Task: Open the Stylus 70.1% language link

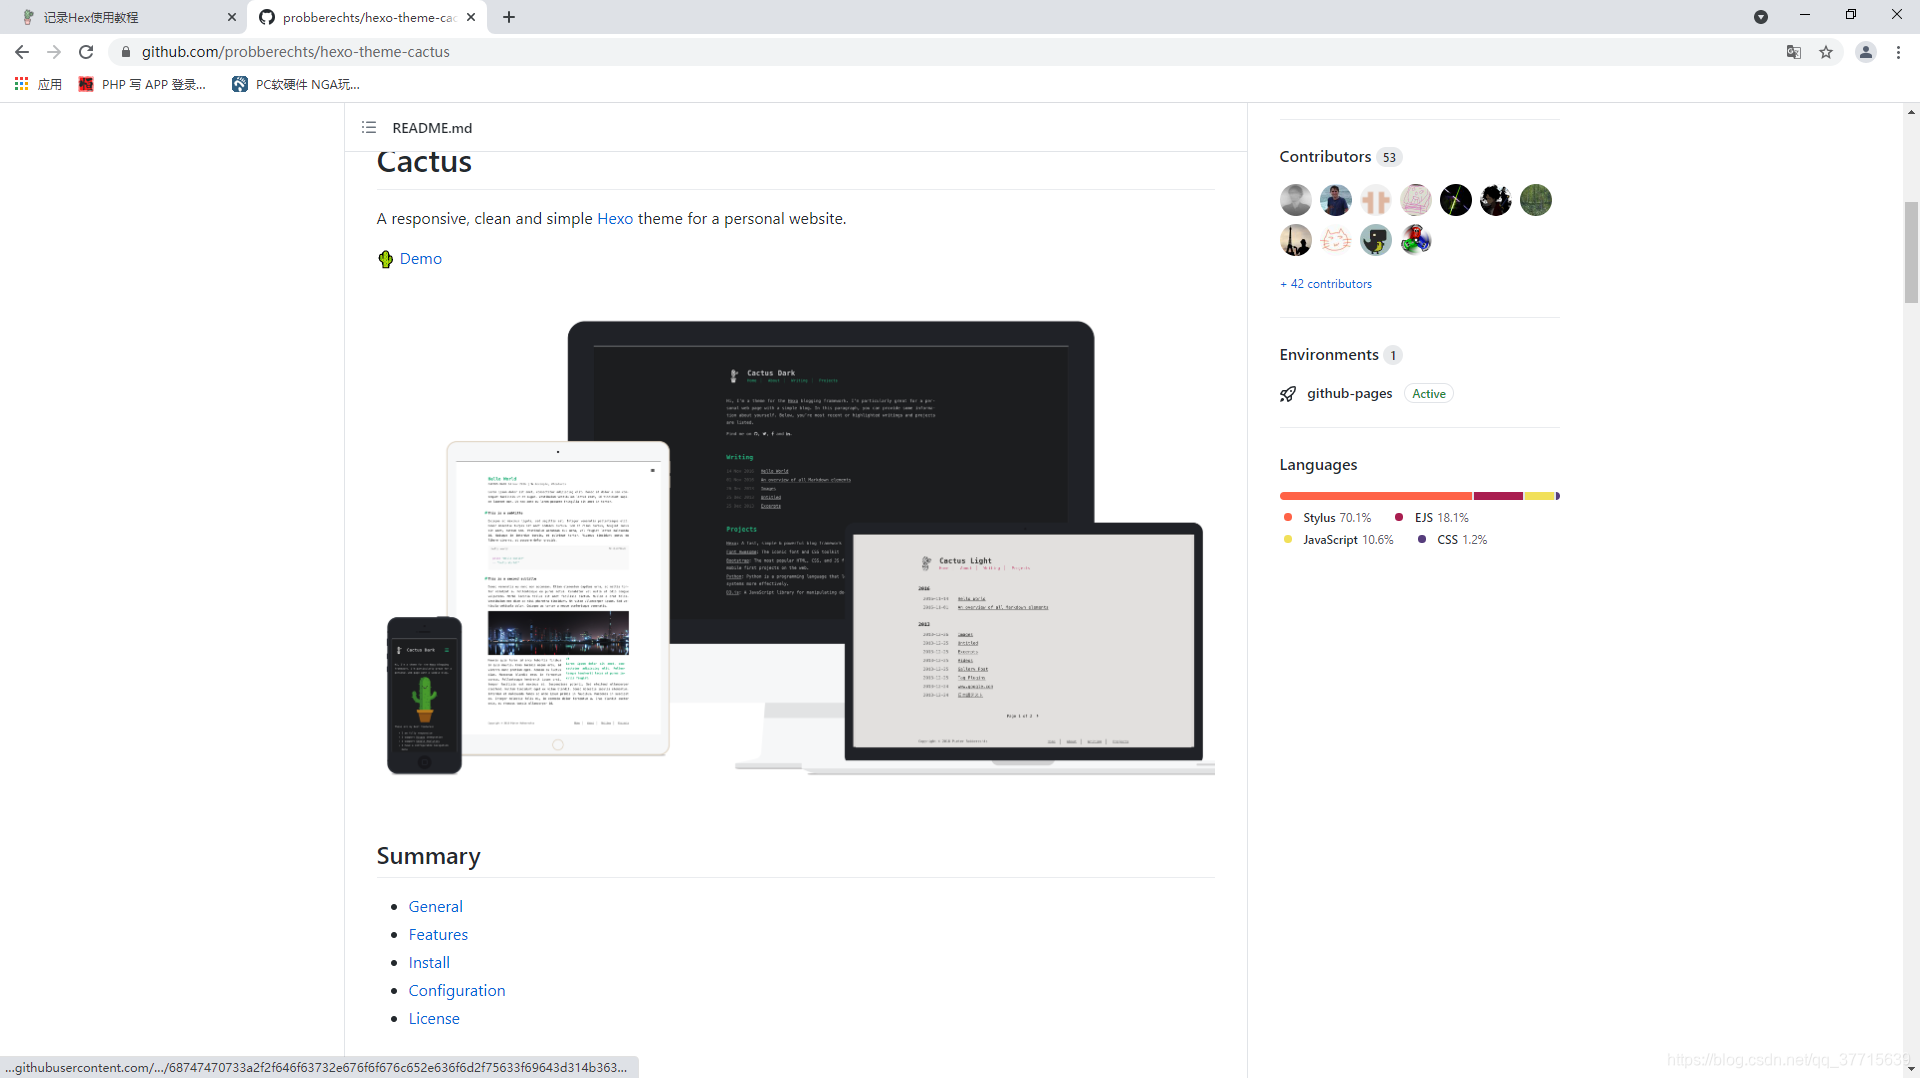Action: 1327,518
